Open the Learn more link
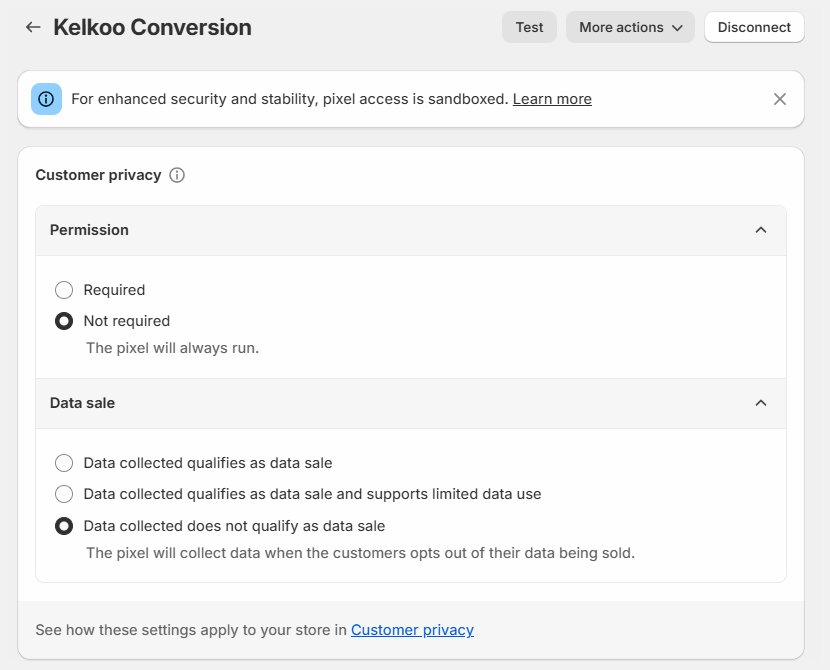Screen dimensions: 830x670 pyautogui.click(x=551, y=99)
